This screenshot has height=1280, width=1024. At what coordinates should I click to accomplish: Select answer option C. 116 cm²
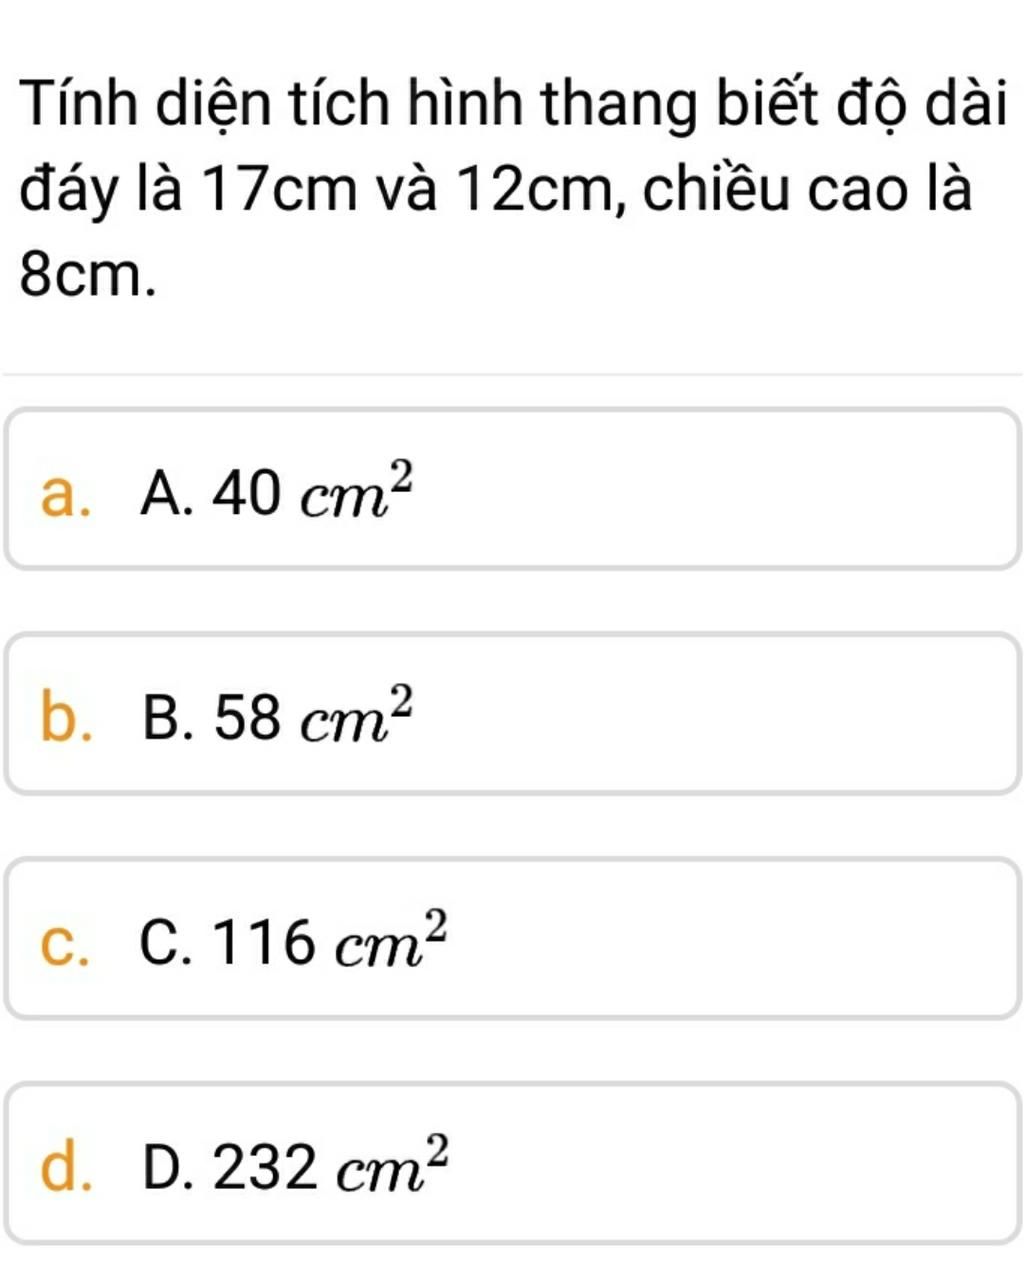512,939
